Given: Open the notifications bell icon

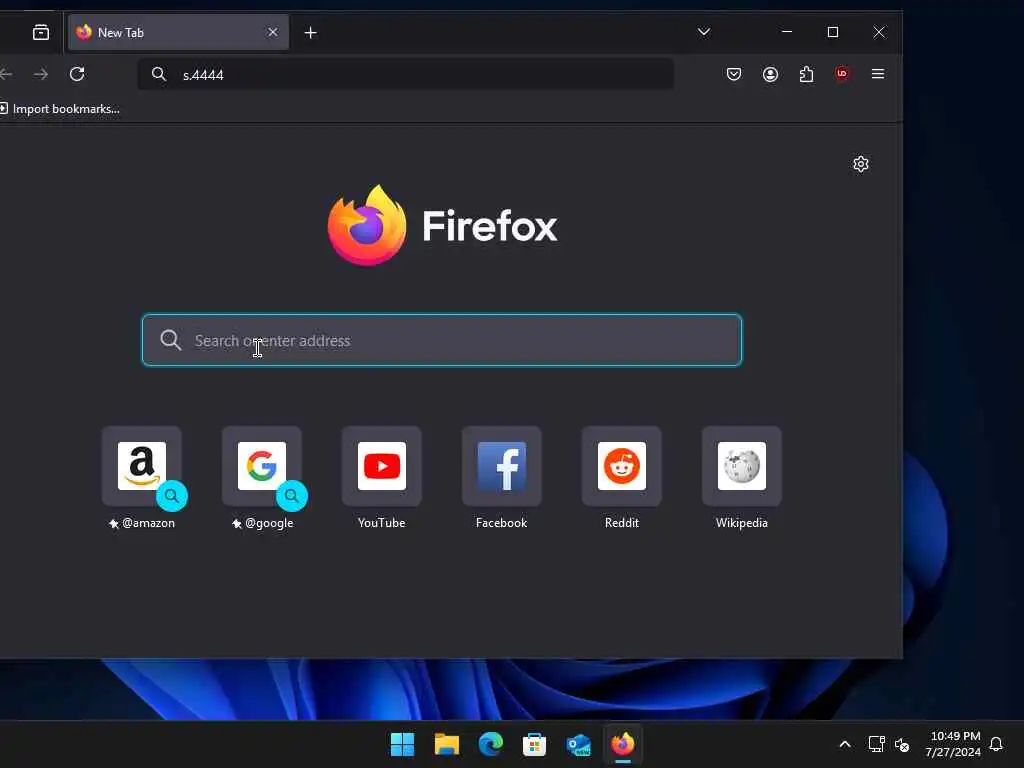Looking at the screenshot, I should click(x=996, y=744).
